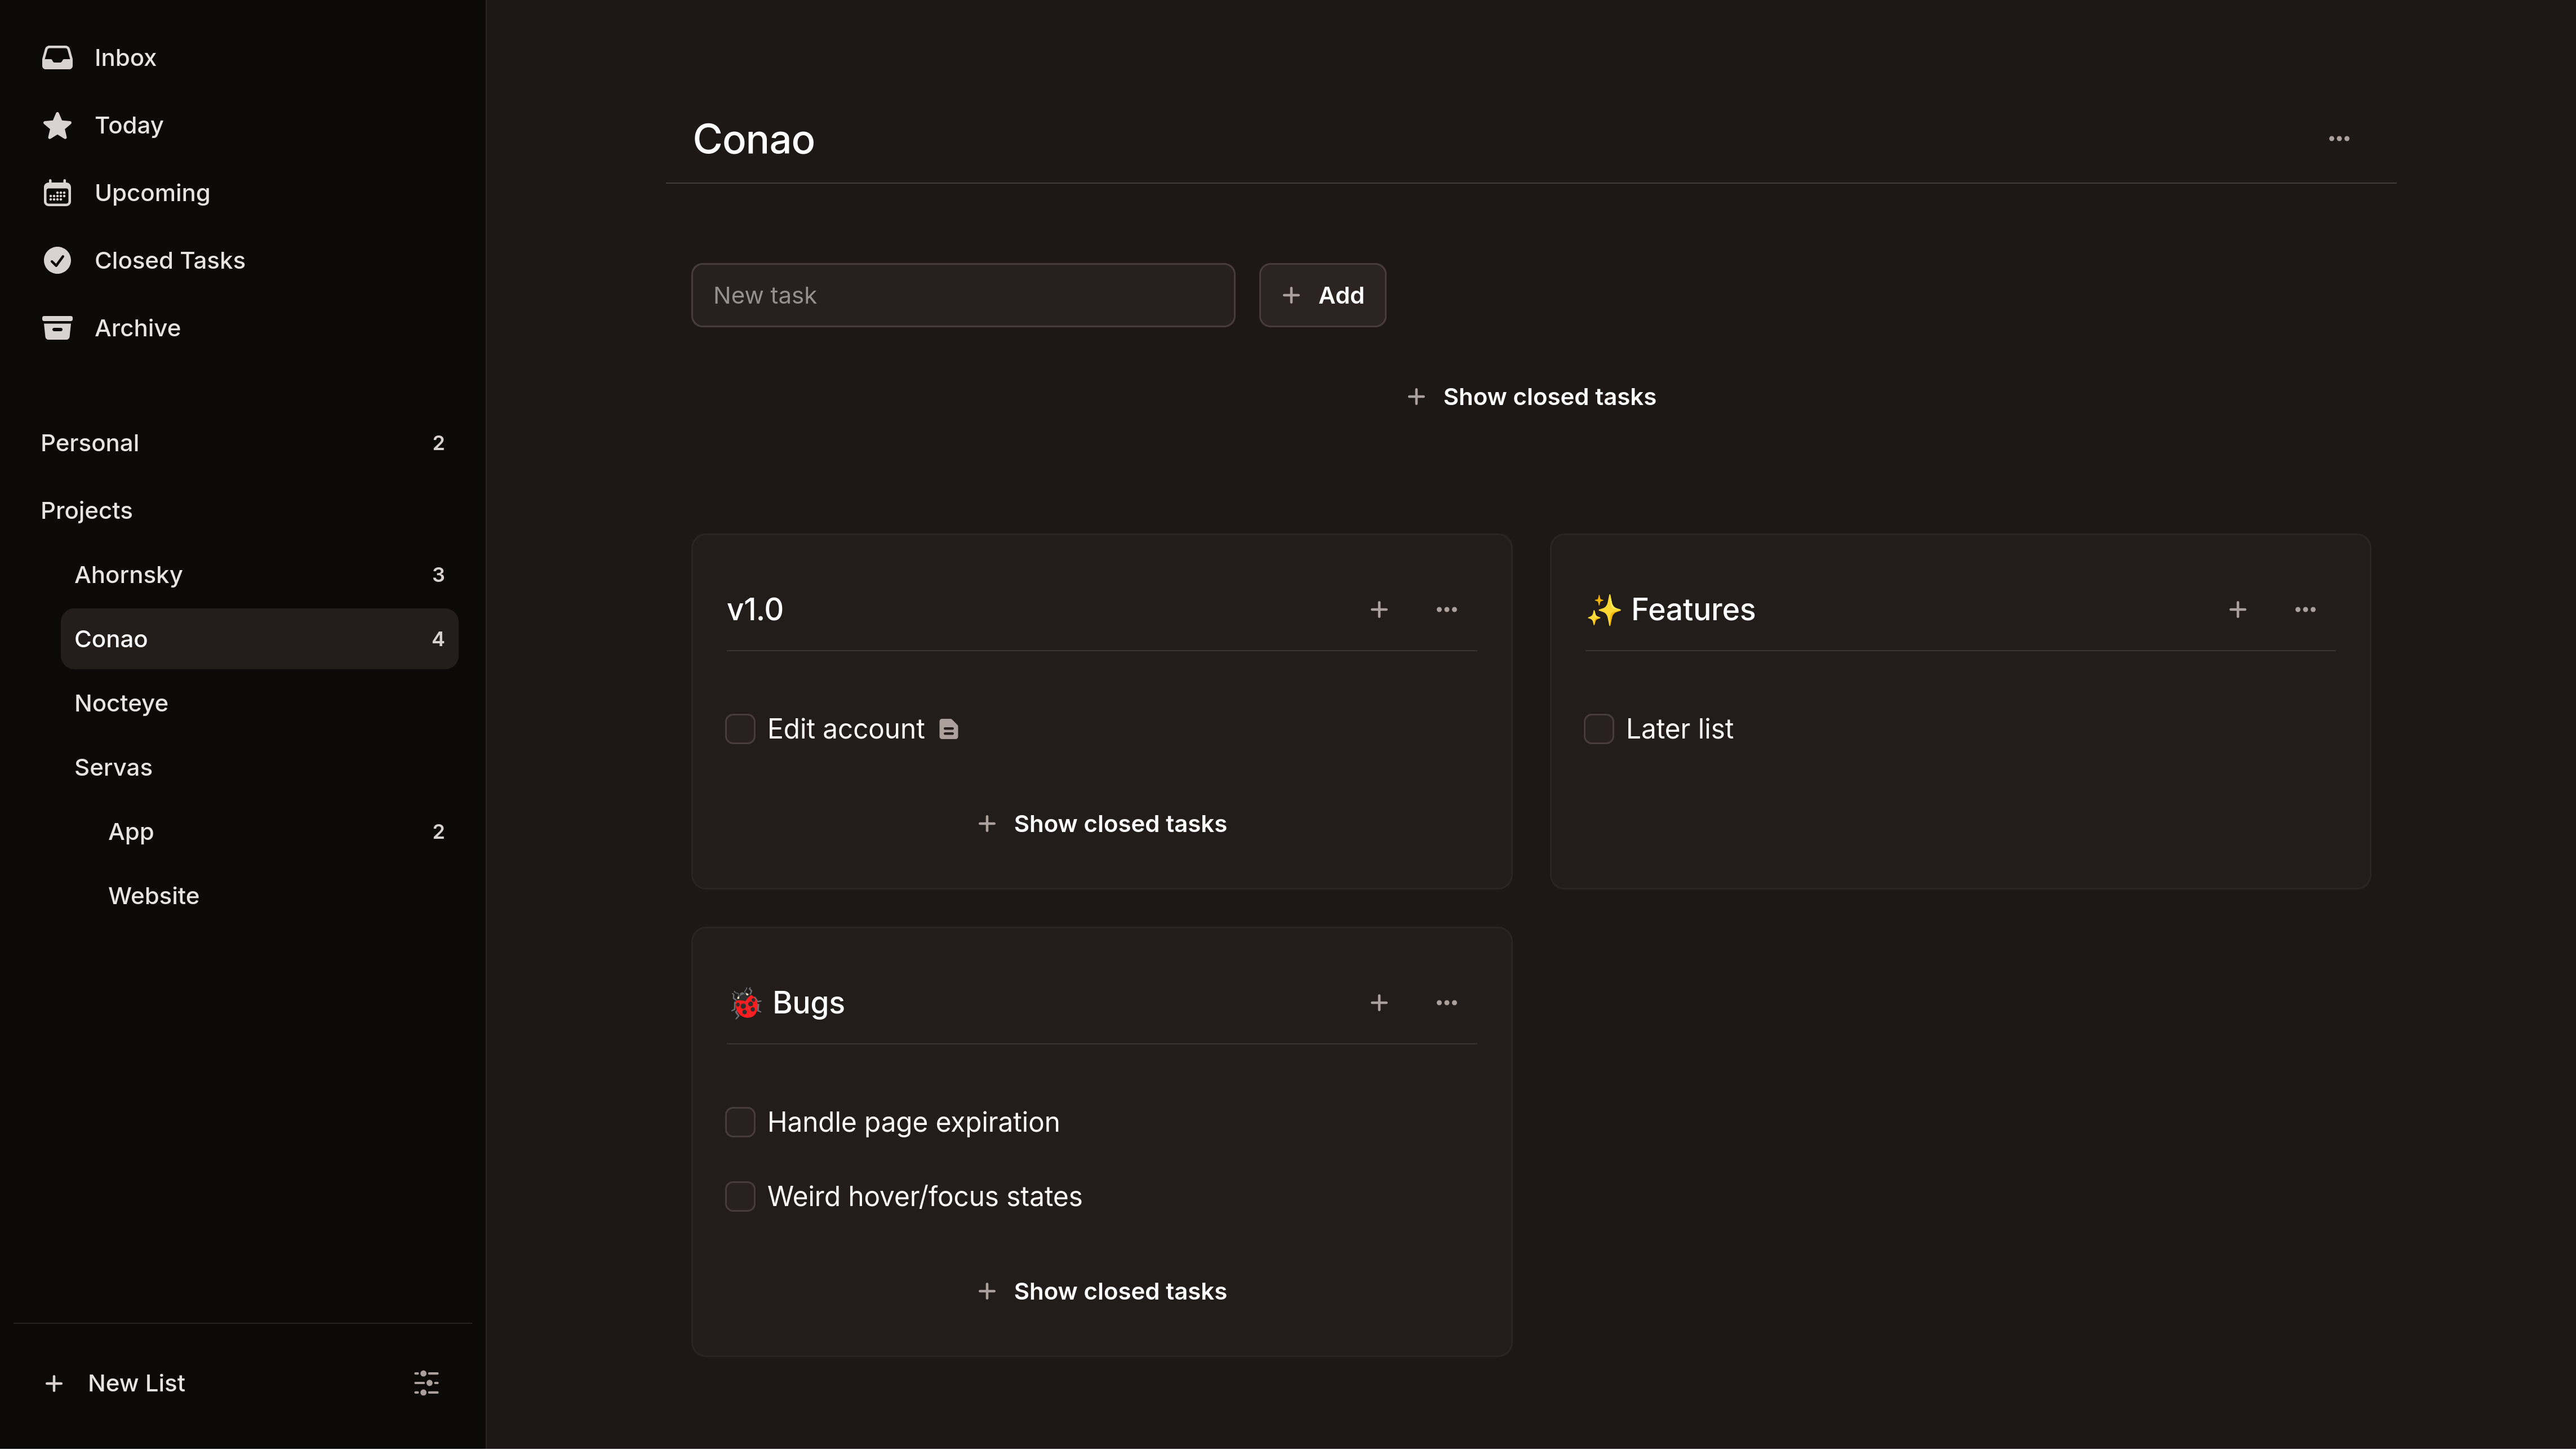Click the Archive box icon

pos(57,327)
